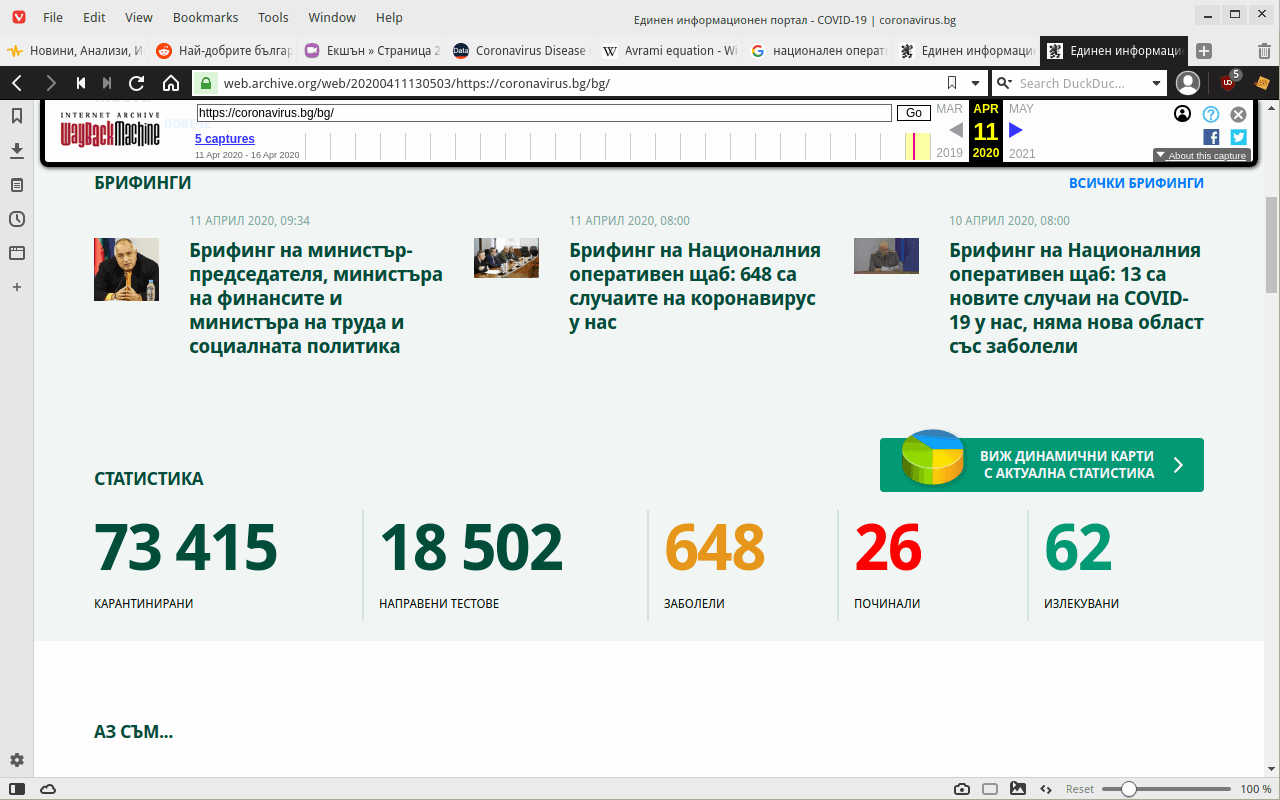
Task: Bookmark this page from the address bar
Action: pyautogui.click(x=952, y=83)
